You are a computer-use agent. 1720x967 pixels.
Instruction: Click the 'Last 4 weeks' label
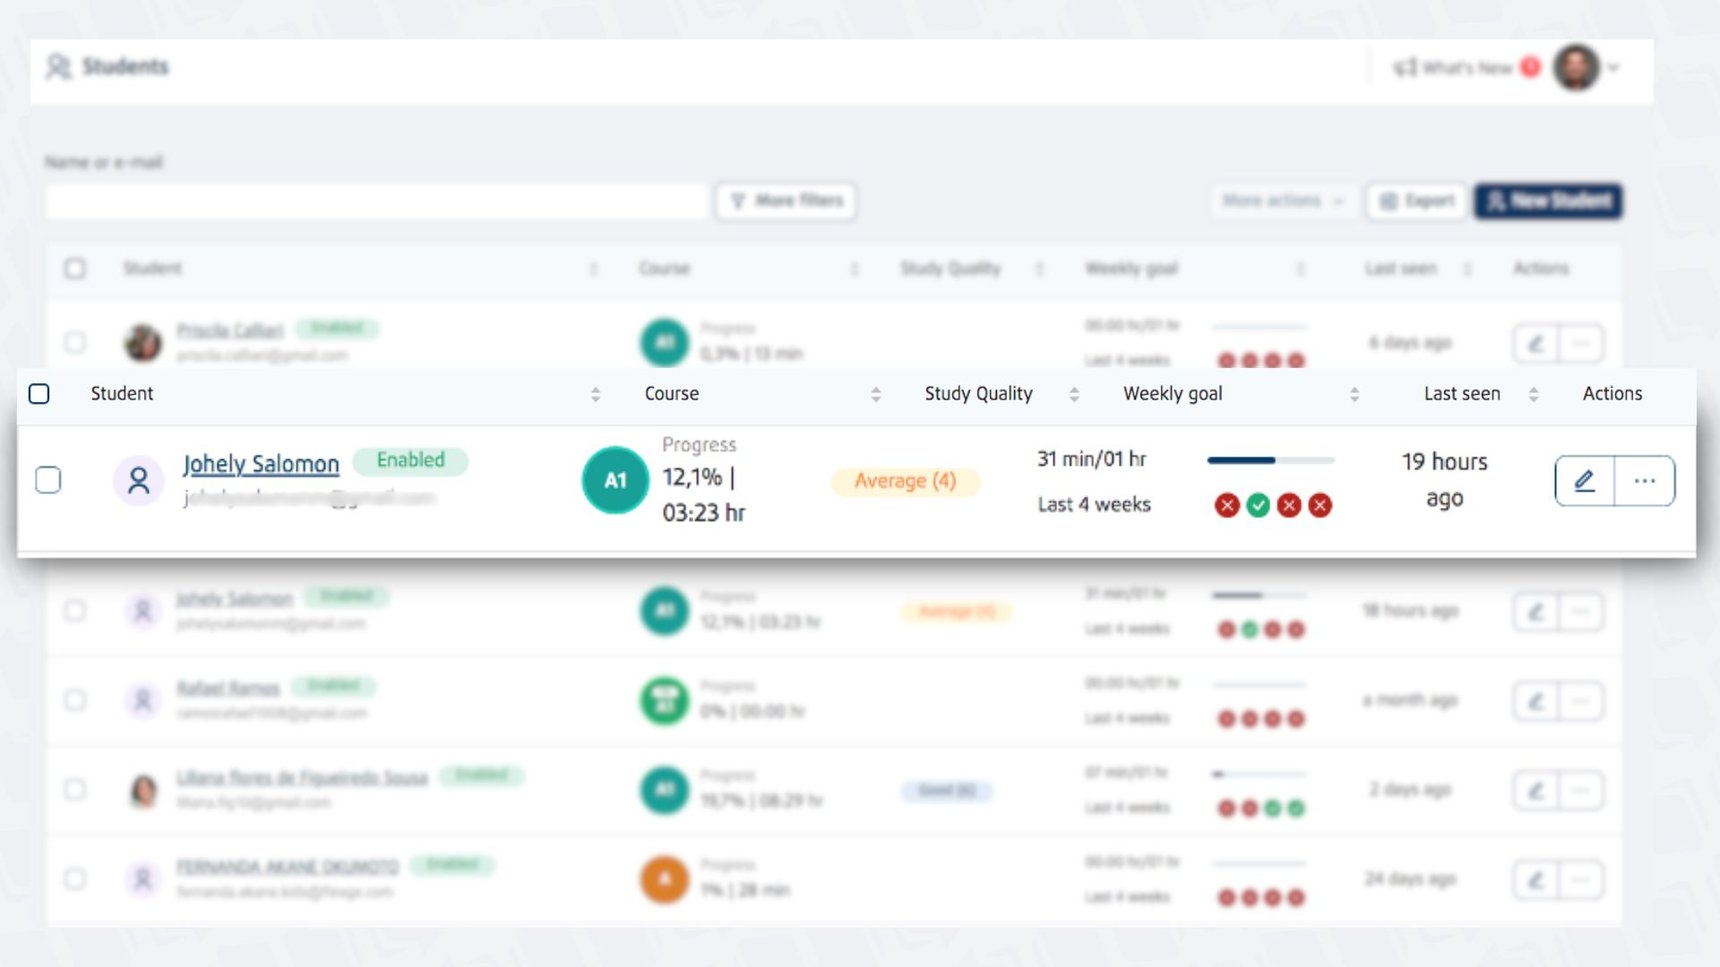pos(1094,505)
